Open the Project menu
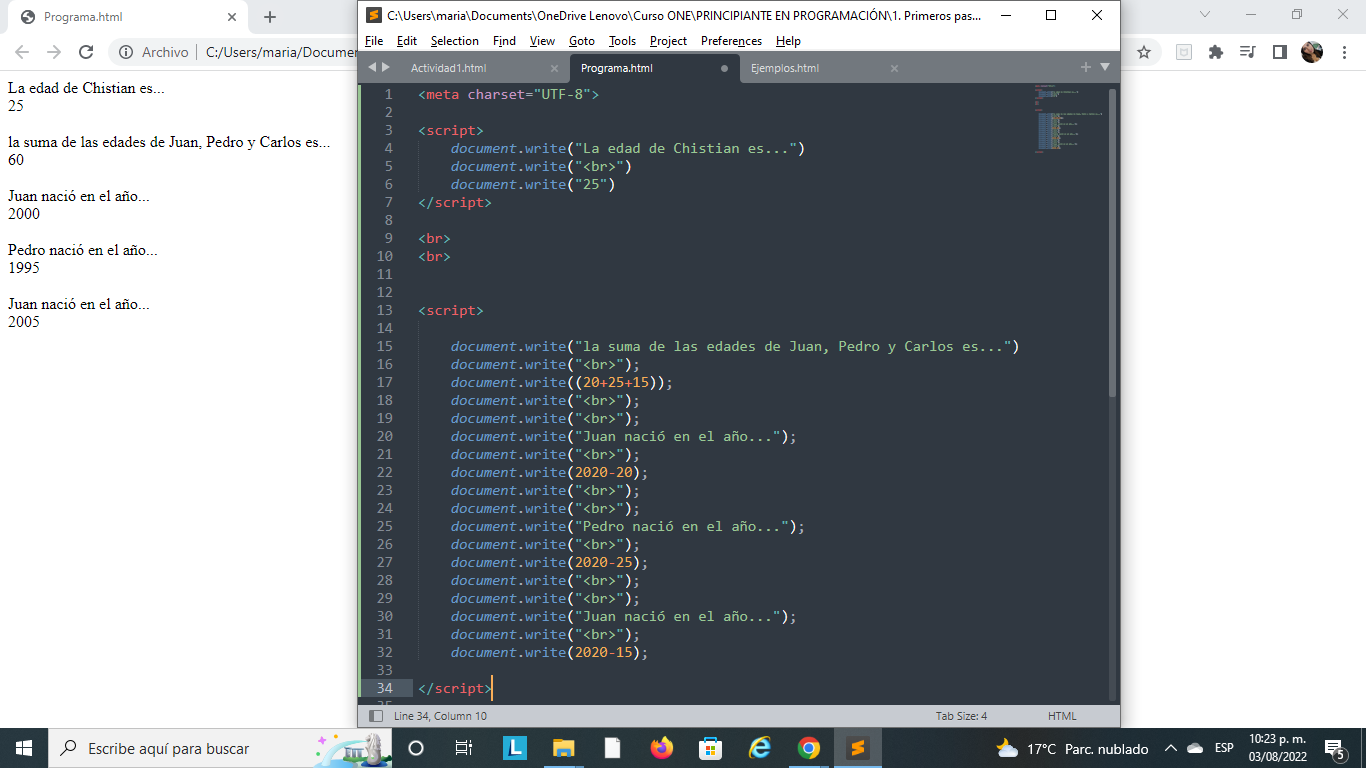 click(669, 41)
